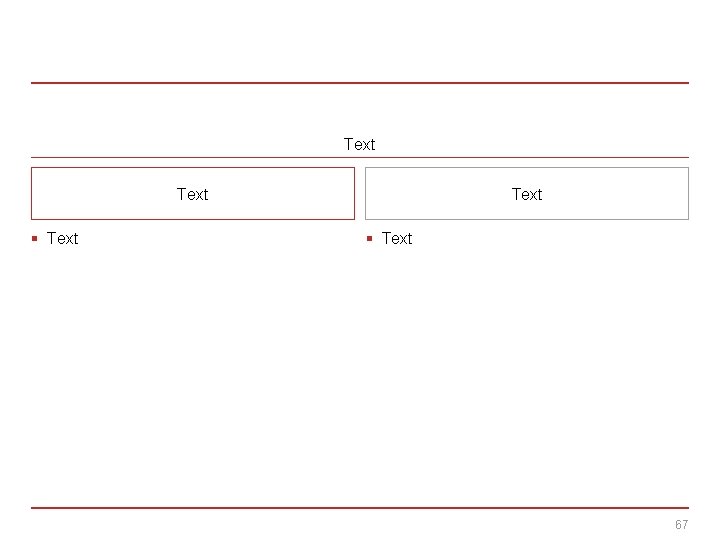Click the left column bullet "Text"
Image resolution: width=720 pixels, height=540 pixels.
[x=62, y=238]
